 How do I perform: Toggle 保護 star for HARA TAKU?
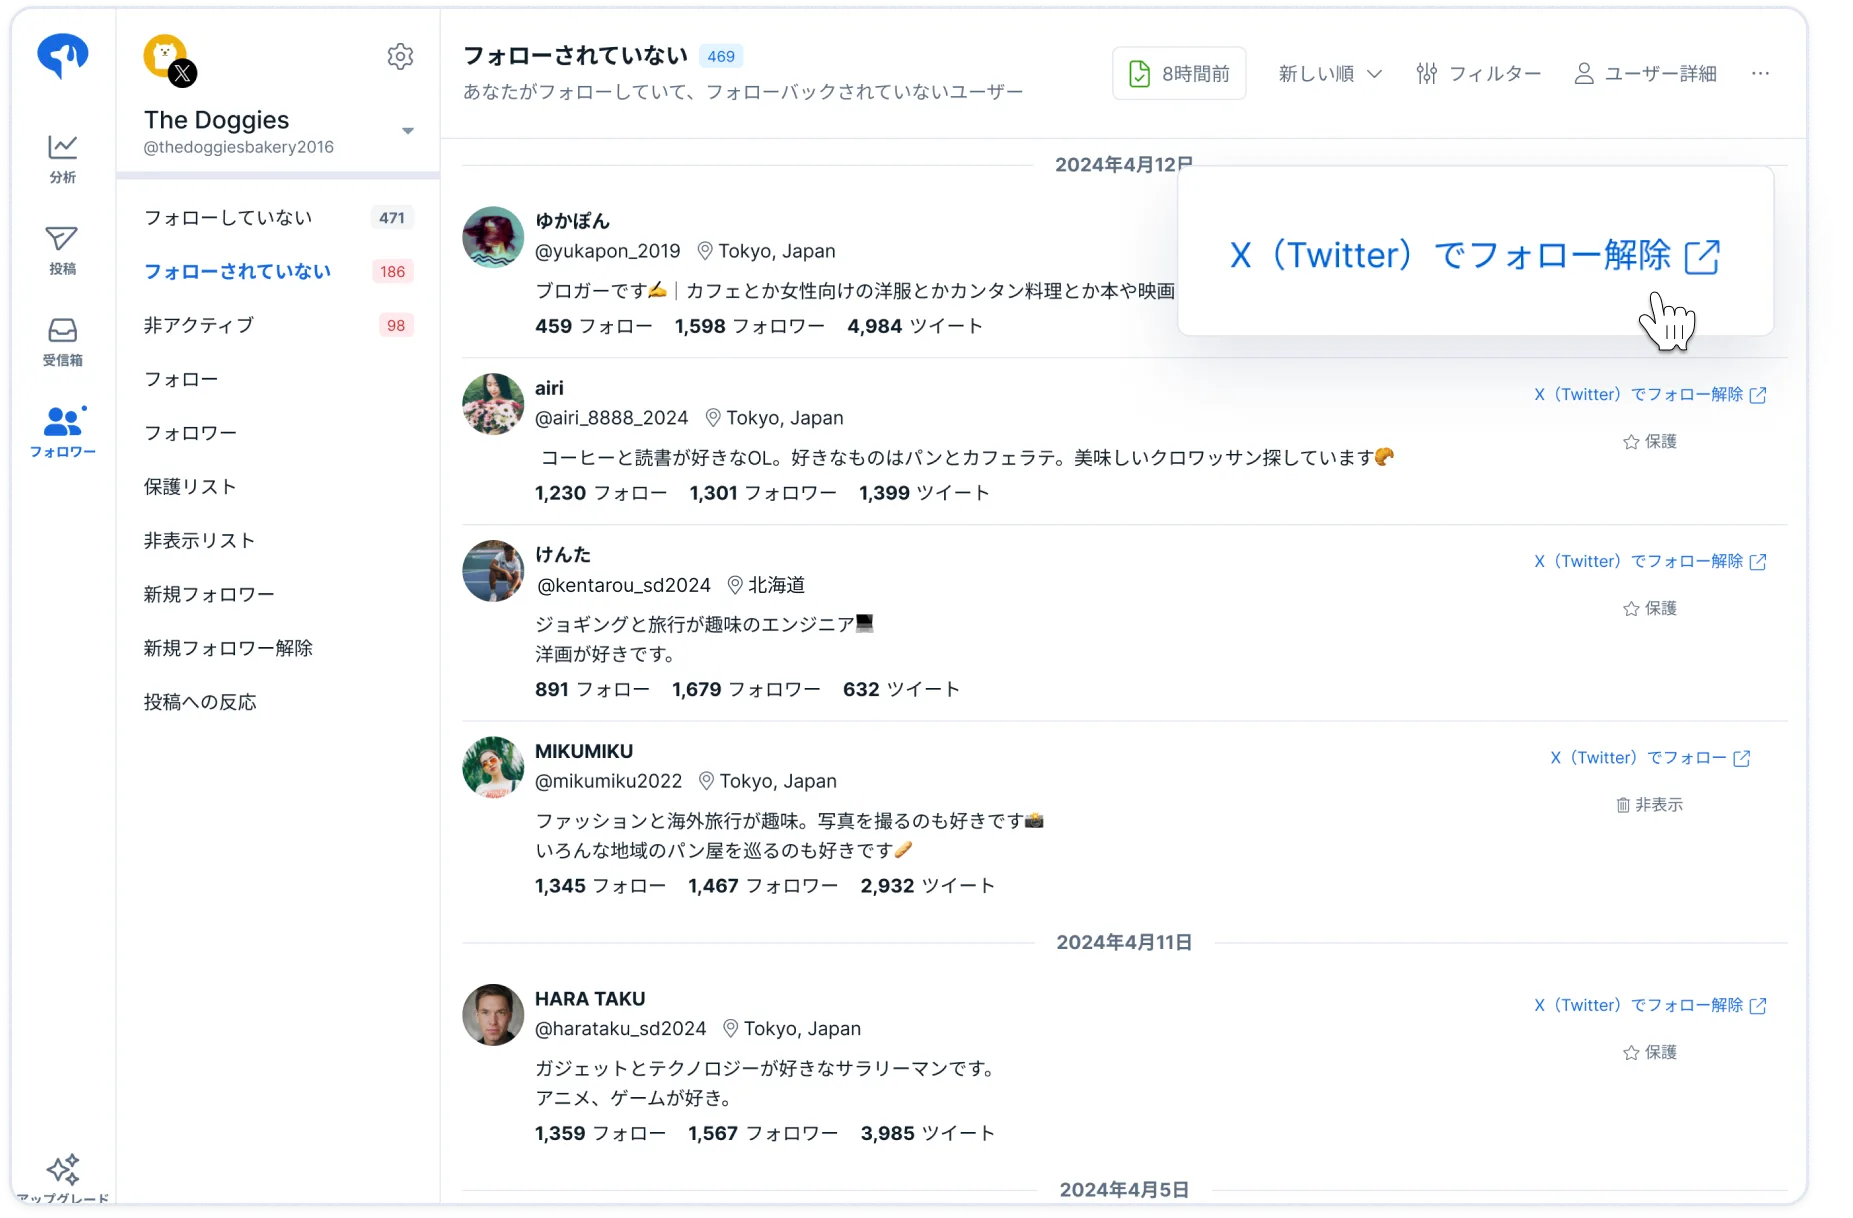coord(1649,1052)
